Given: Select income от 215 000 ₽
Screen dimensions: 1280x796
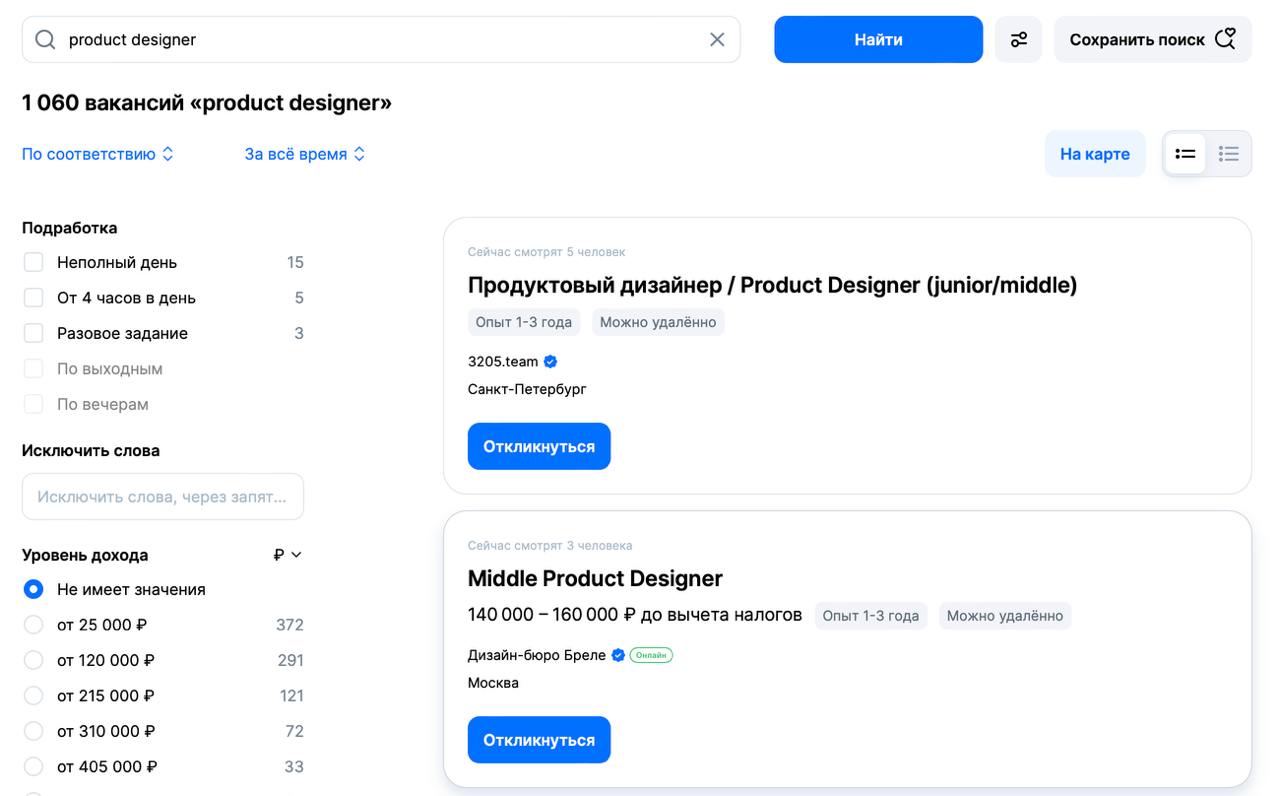Looking at the screenshot, I should (x=34, y=696).
